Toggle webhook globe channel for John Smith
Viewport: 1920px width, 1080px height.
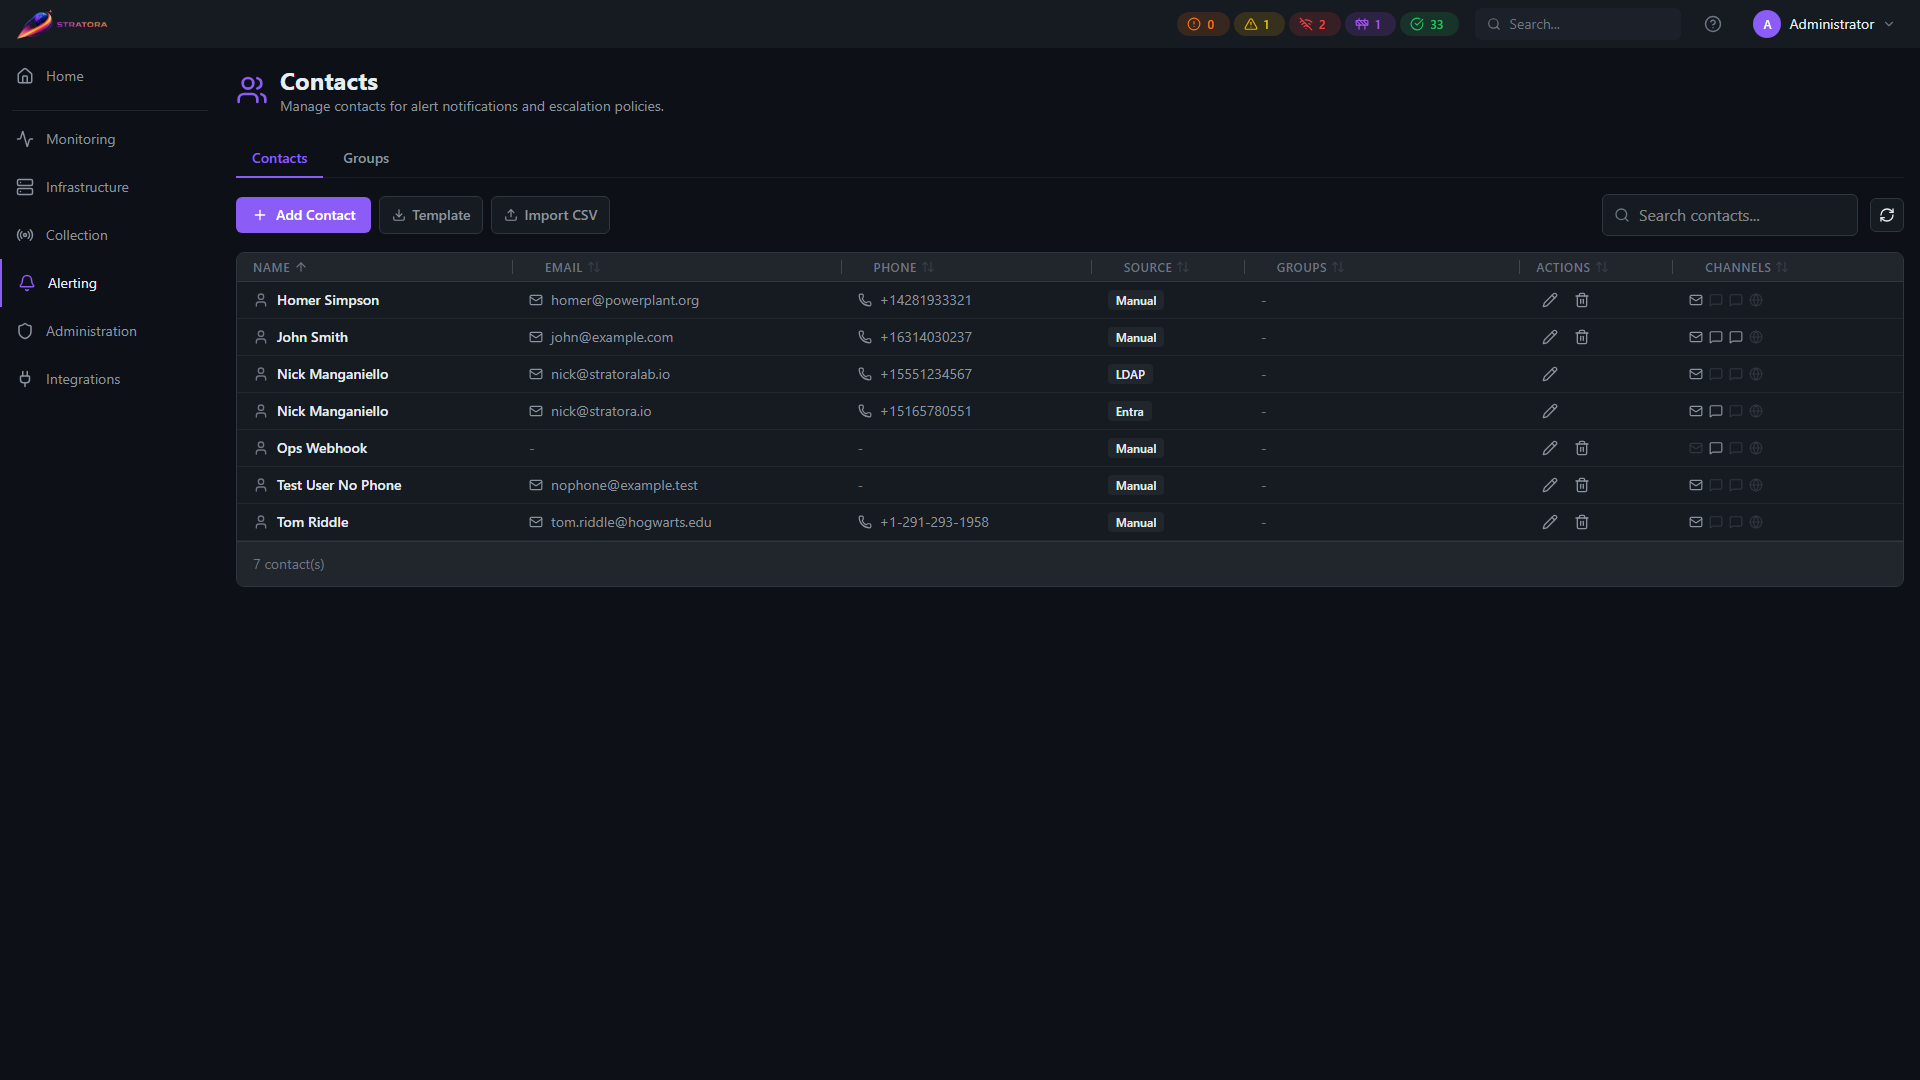1756,337
